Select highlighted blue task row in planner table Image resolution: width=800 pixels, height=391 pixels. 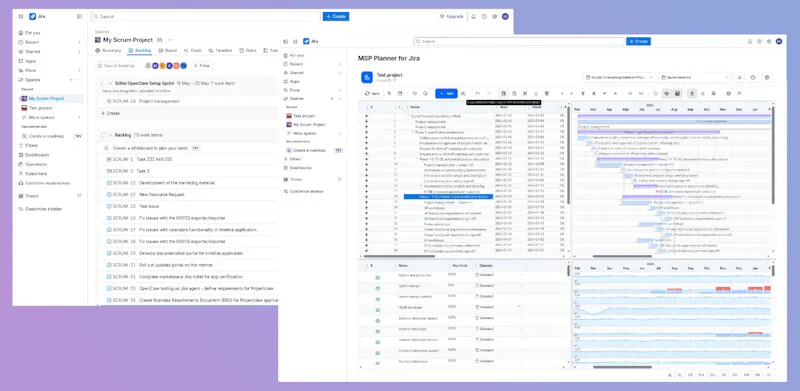[448, 197]
